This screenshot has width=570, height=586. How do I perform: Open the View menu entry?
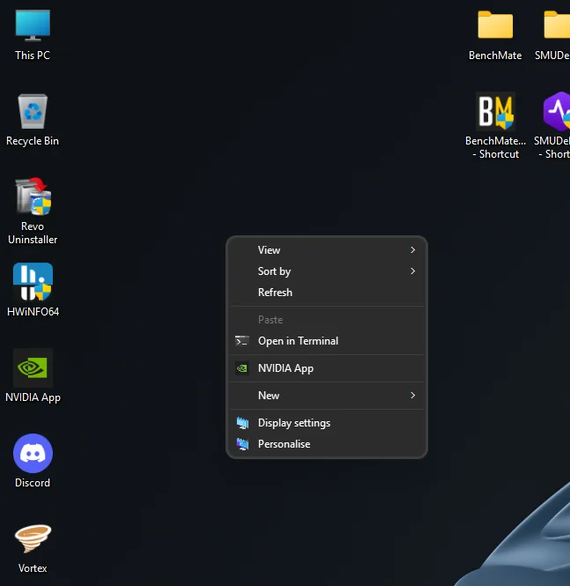[327, 250]
